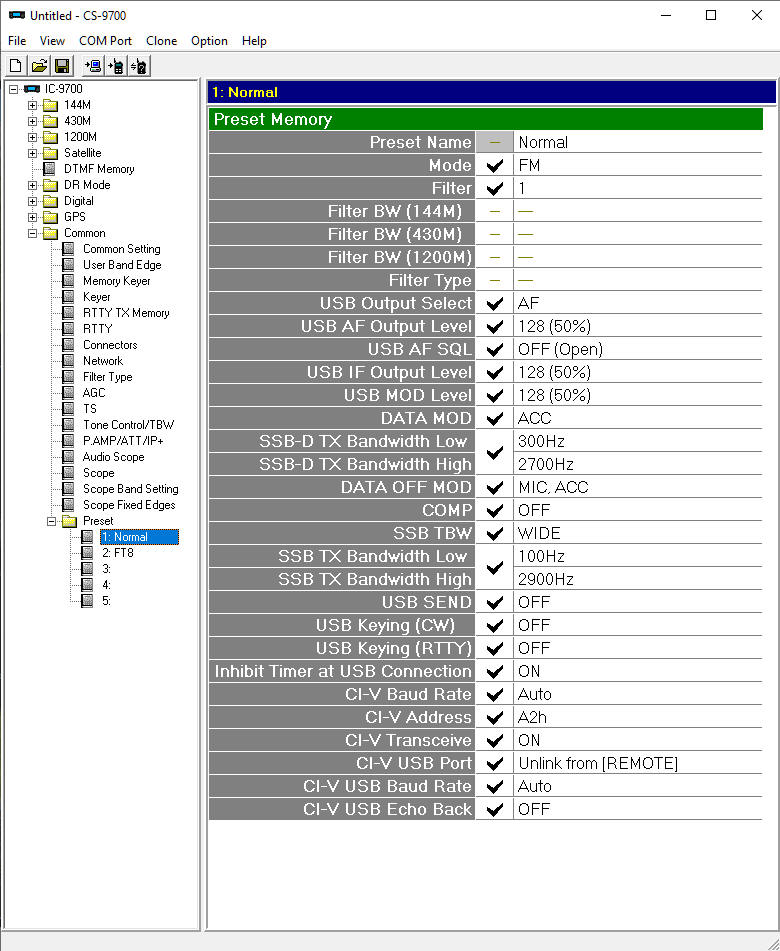Click the 144M folder icon
This screenshot has height=951, width=780.
tap(50, 105)
